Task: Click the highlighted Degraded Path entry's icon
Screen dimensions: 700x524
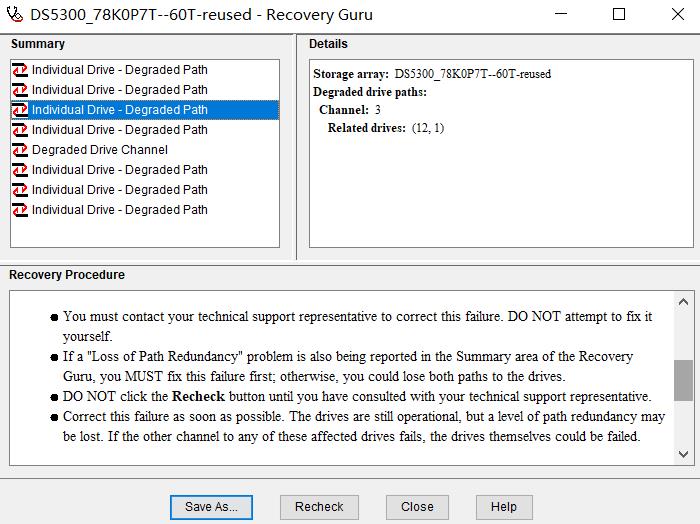Action: 20,110
